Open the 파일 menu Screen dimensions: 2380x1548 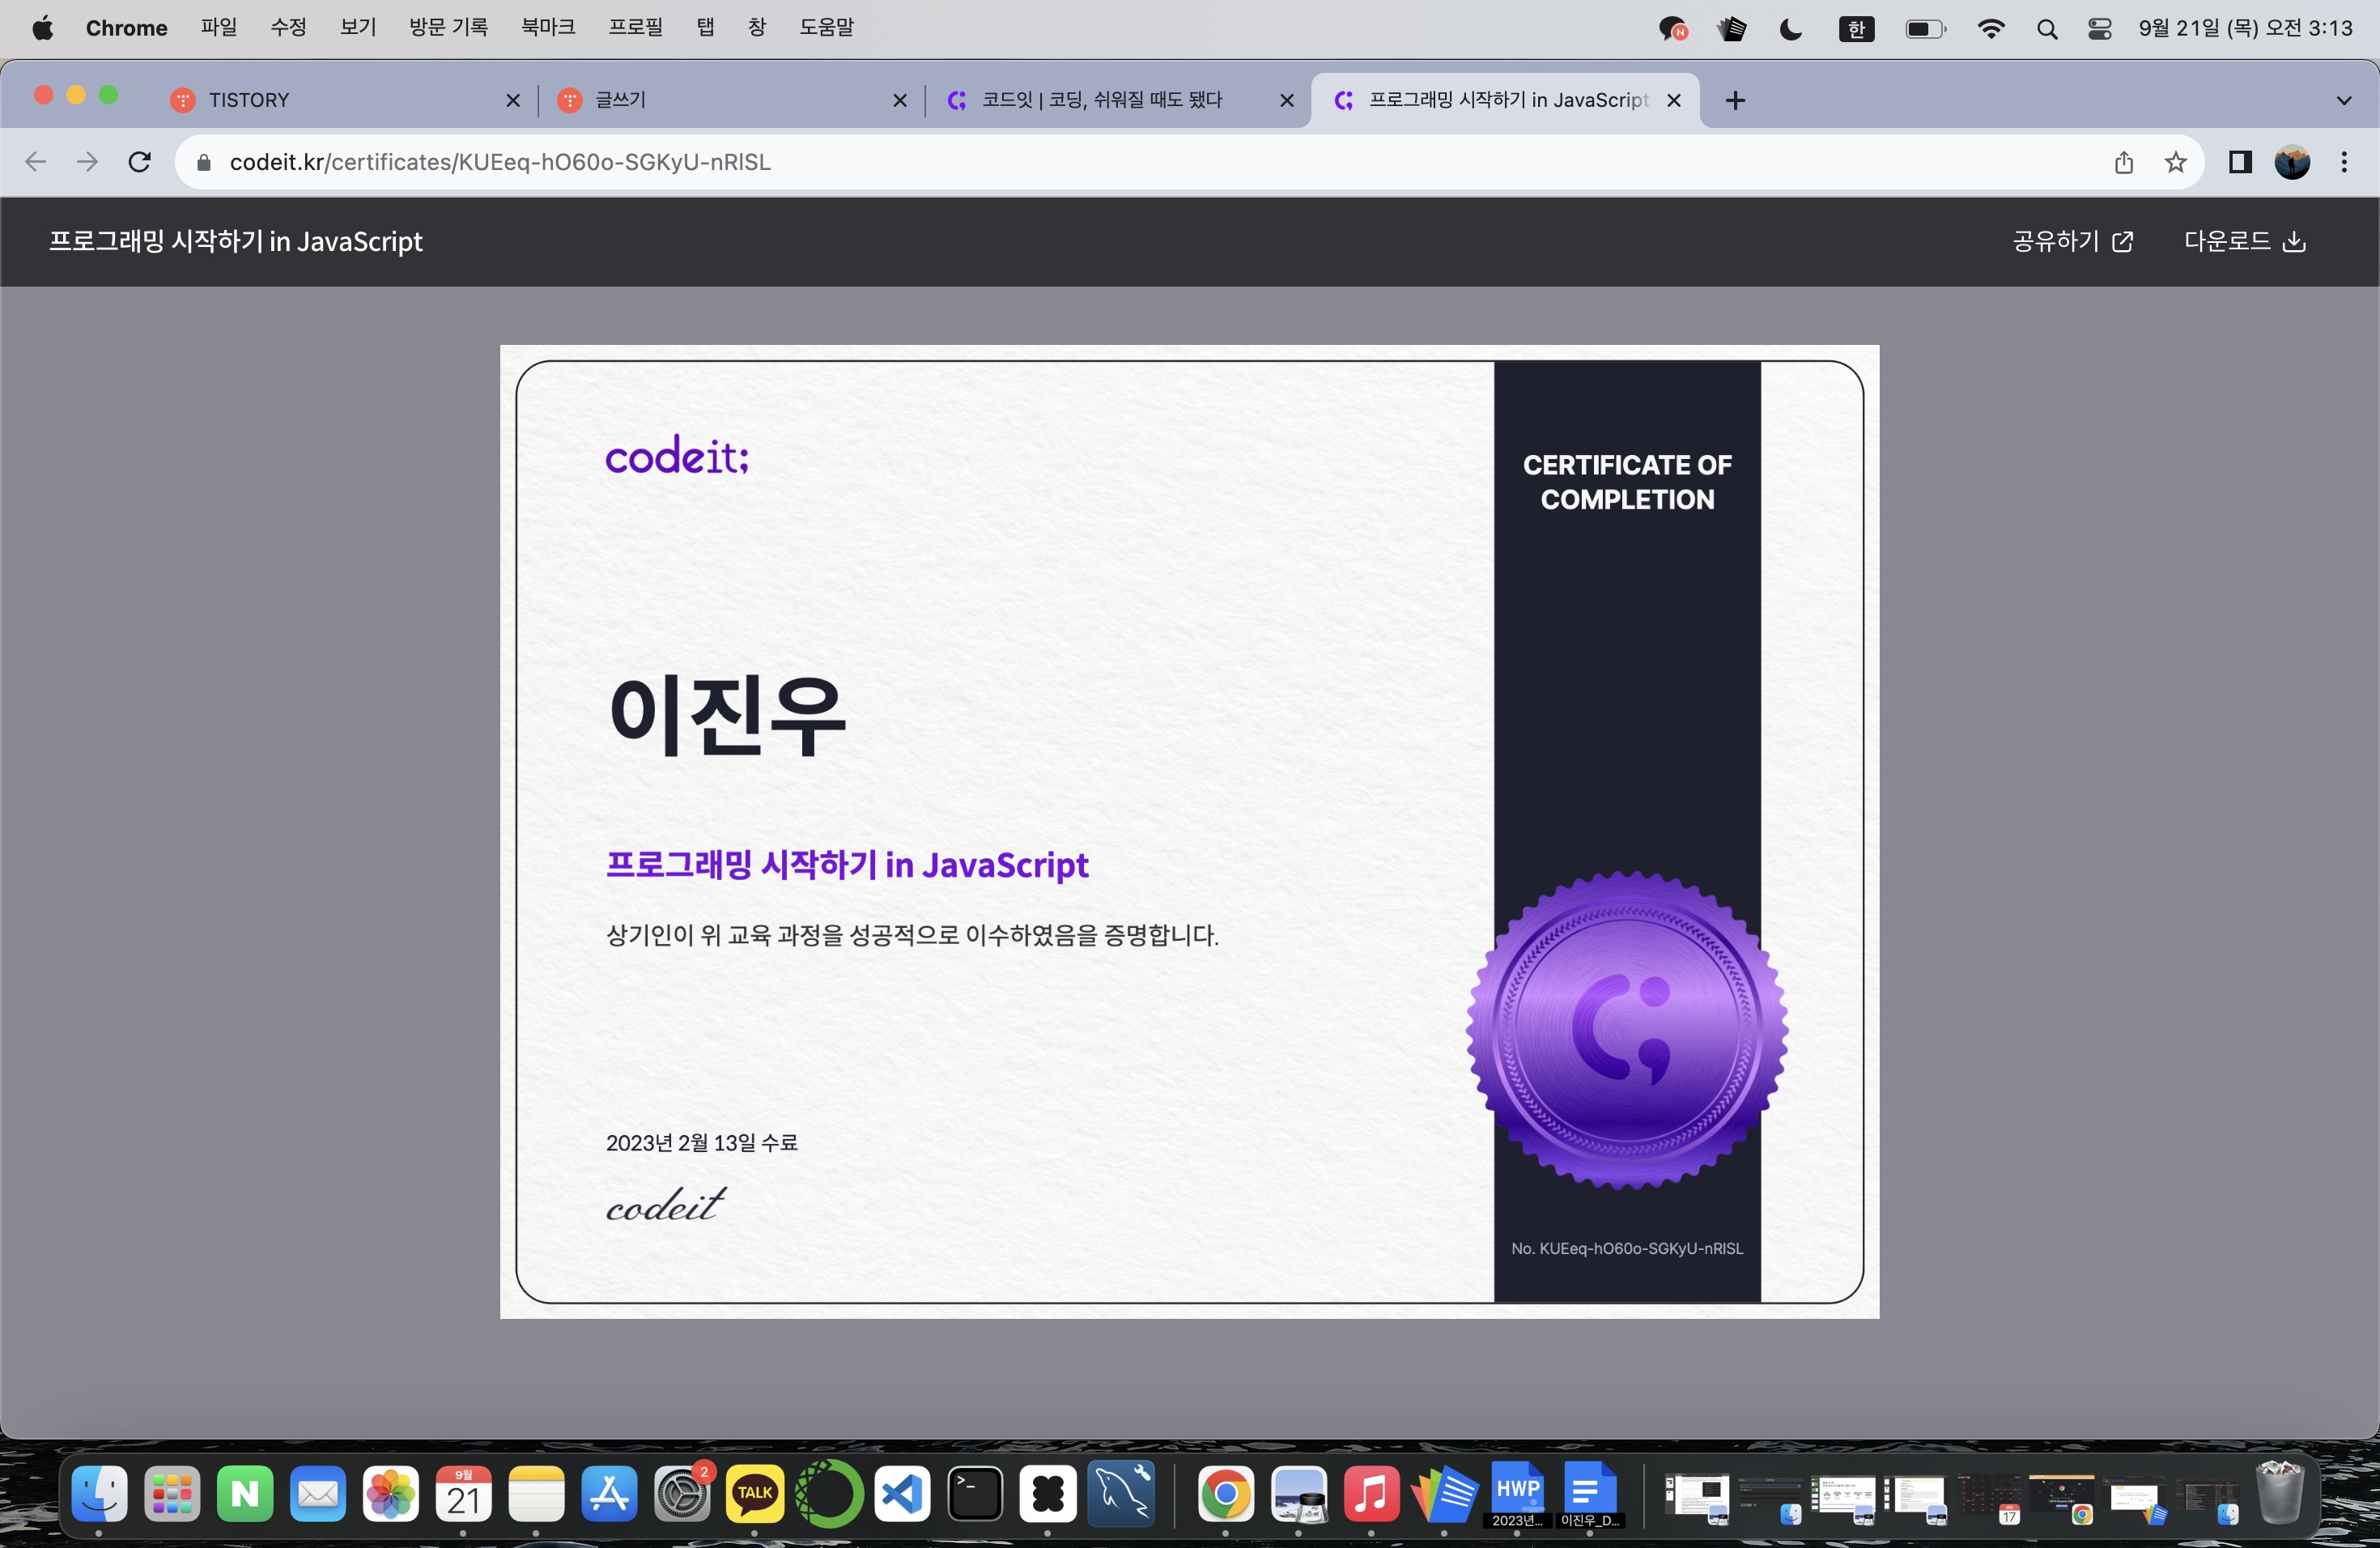(219, 28)
